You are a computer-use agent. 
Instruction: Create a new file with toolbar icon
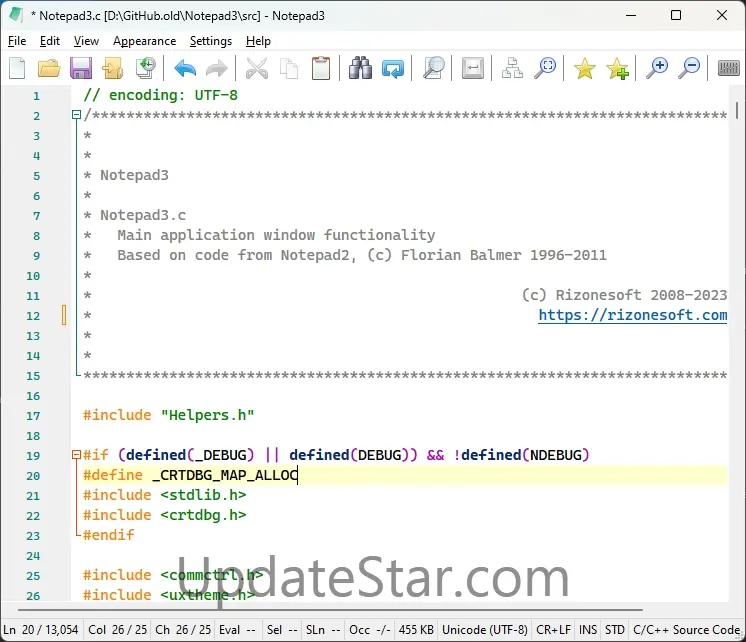pyautogui.click(x=18, y=68)
